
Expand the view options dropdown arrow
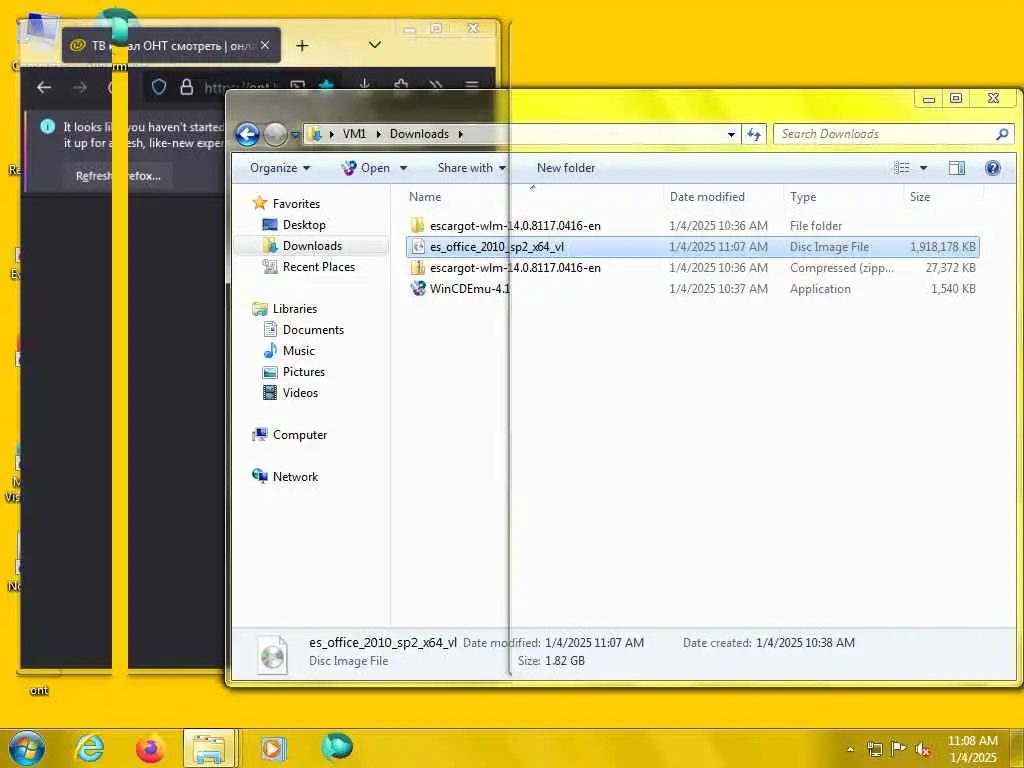pyautogui.click(x=923, y=168)
